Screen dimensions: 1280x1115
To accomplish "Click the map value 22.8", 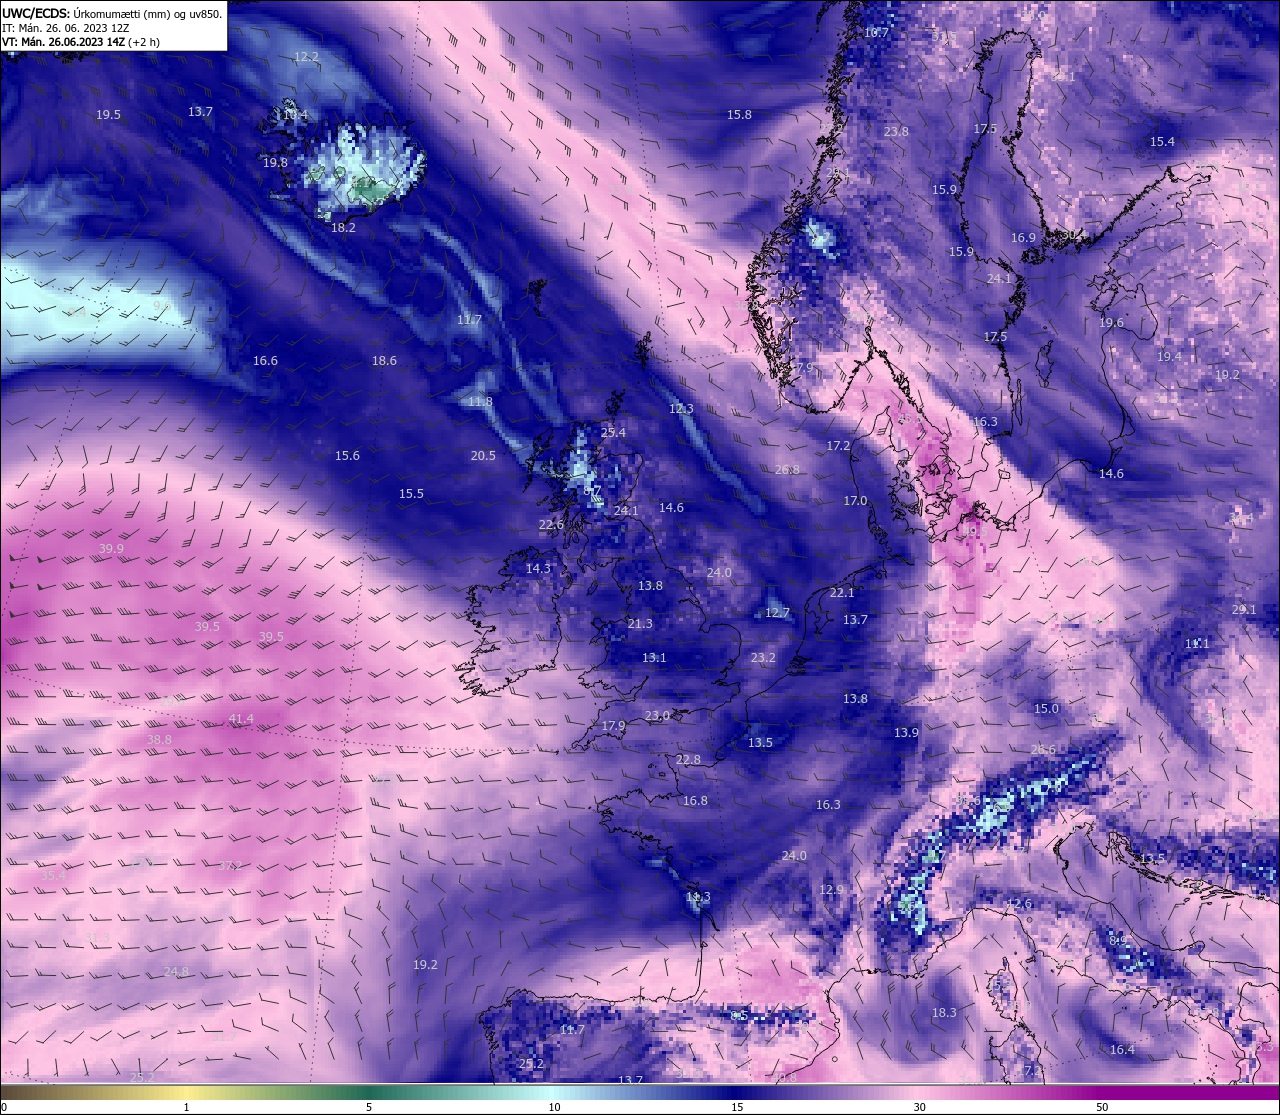I will tap(688, 760).
